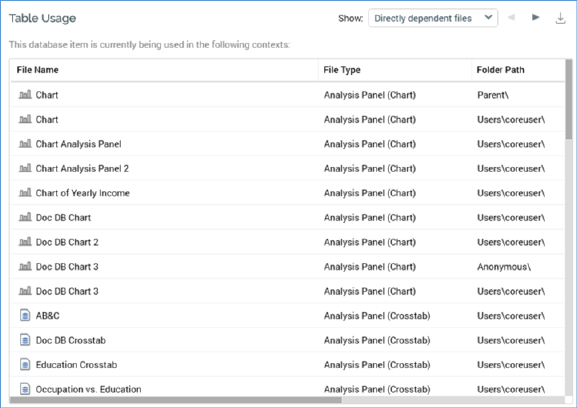Go to next page with right arrow
The width and height of the screenshot is (577, 408).
(x=536, y=17)
